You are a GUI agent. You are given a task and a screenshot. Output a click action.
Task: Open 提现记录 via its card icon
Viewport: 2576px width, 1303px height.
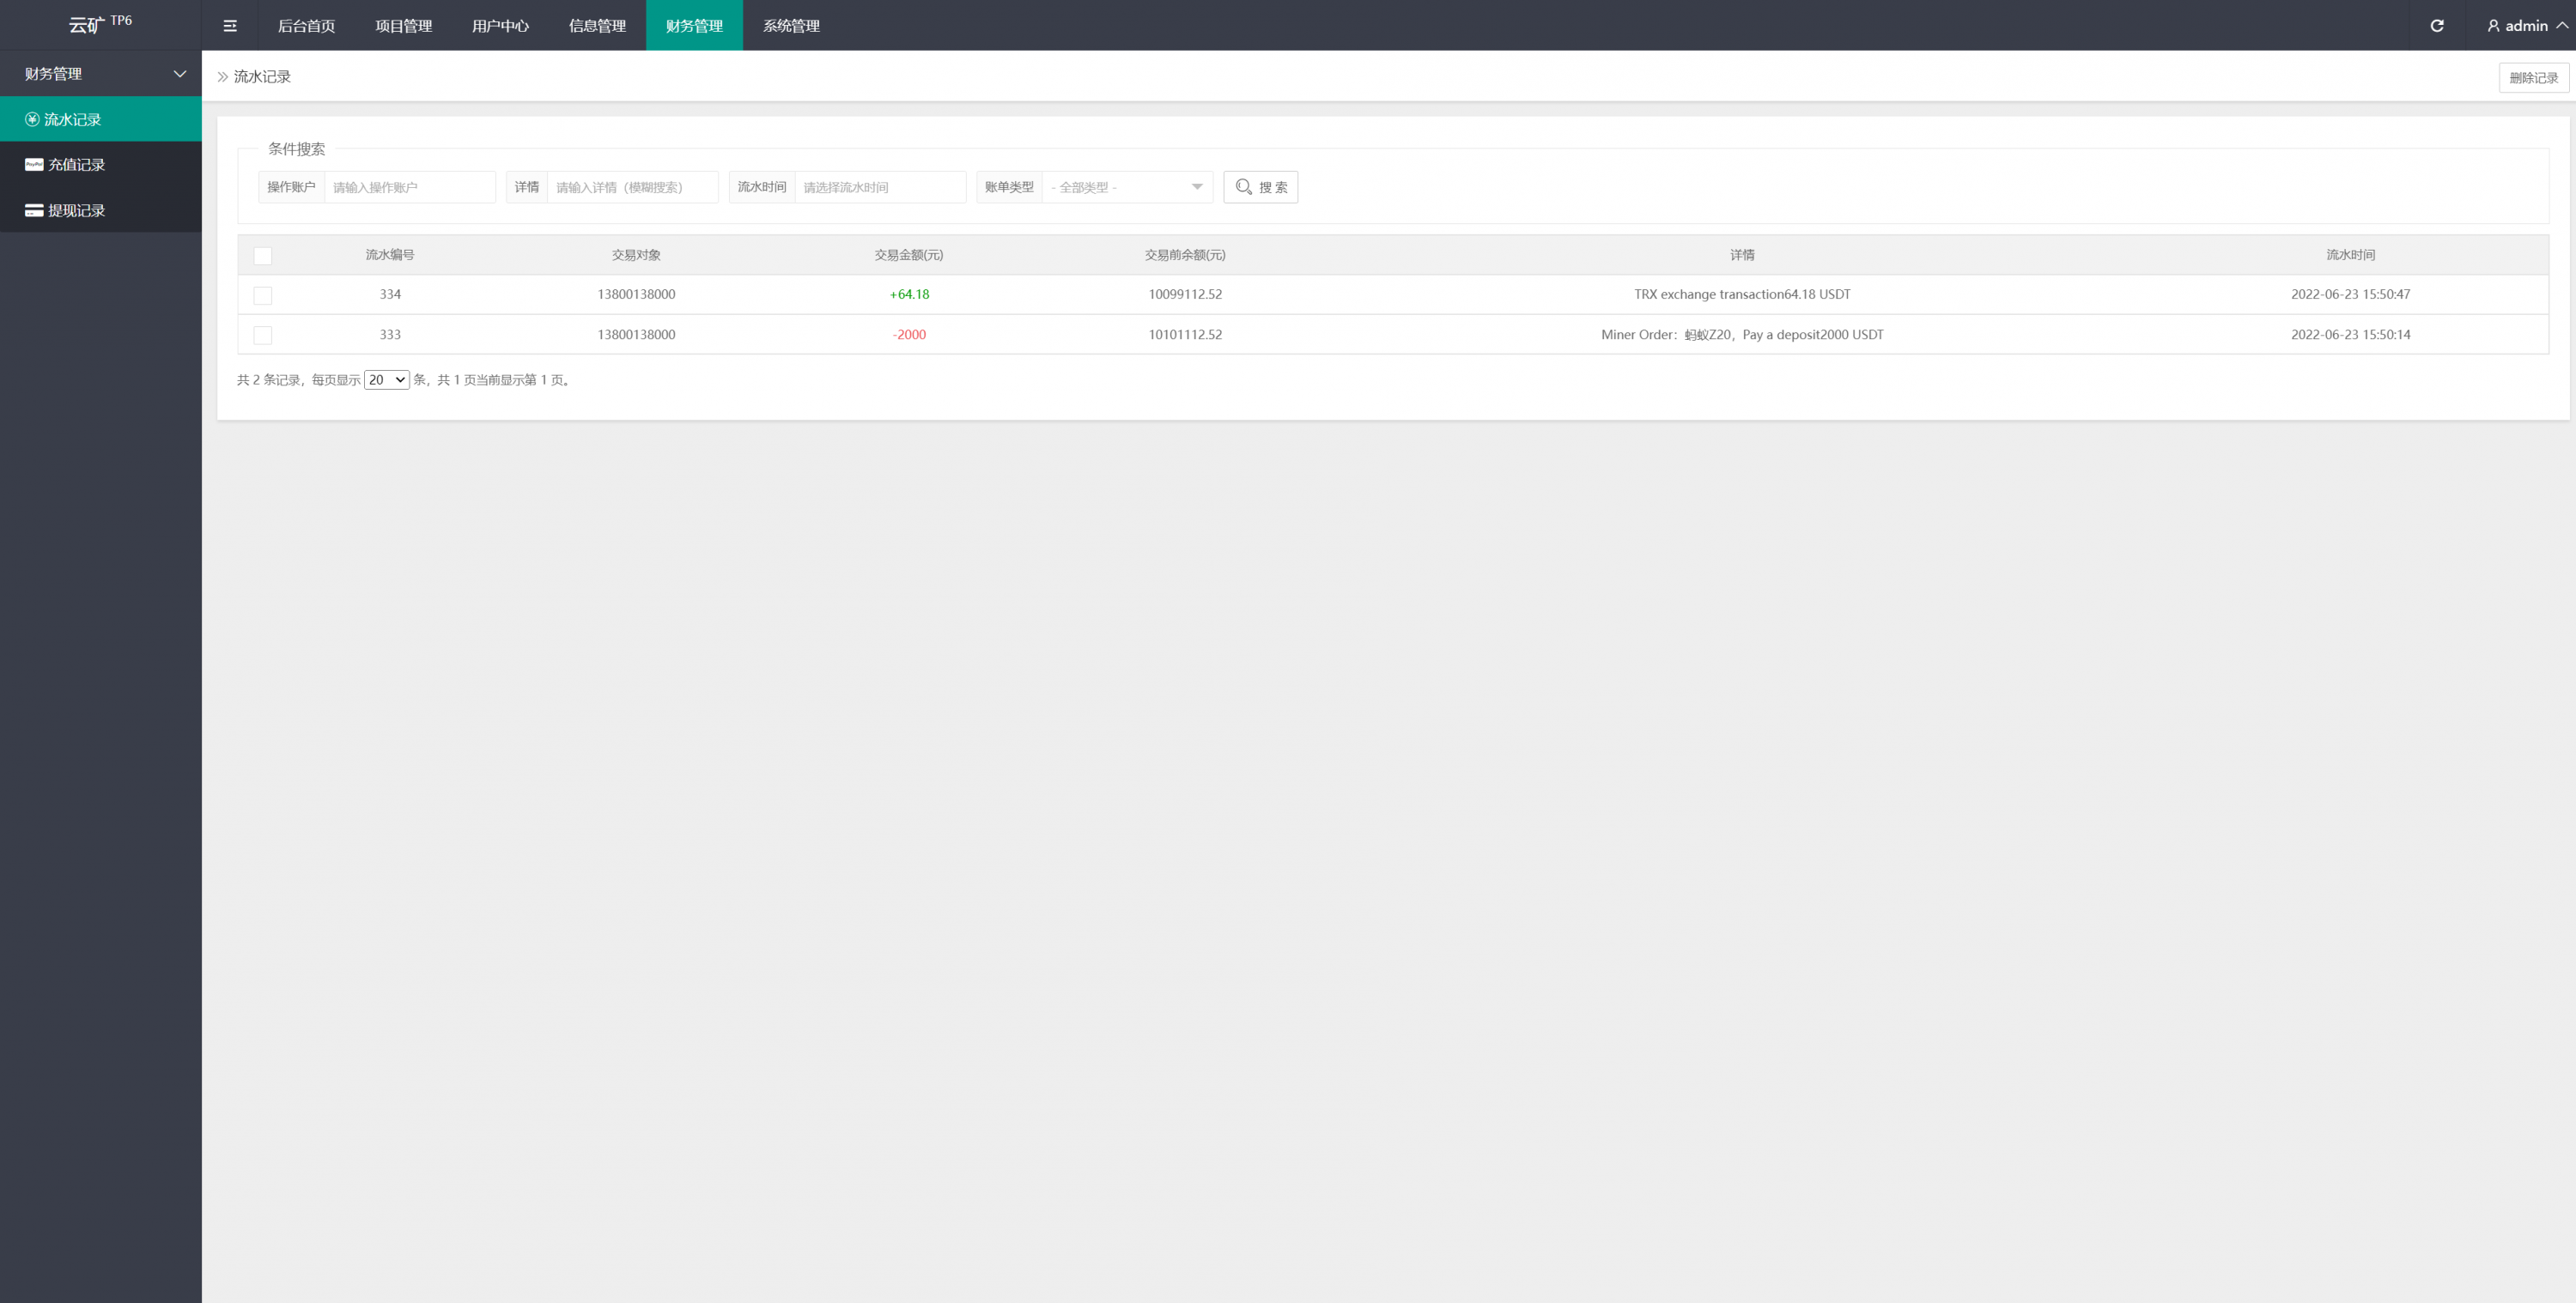click(x=34, y=211)
